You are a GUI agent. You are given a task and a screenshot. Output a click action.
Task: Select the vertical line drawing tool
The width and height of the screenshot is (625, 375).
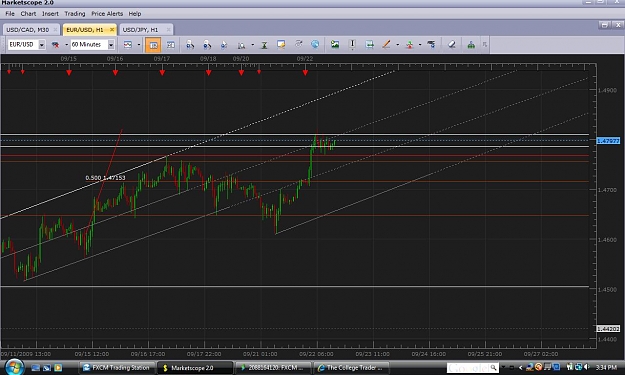pyautogui.click(x=352, y=44)
